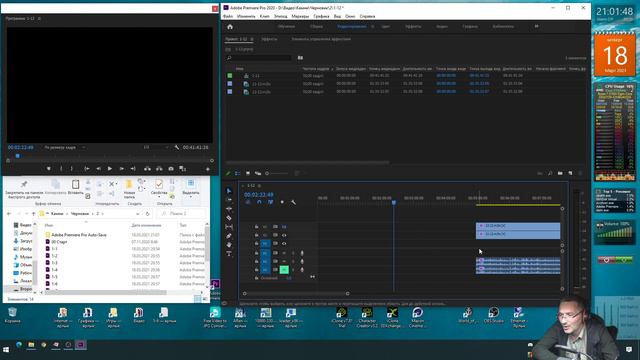Image resolution: width=640 pixels, height=360 pixels.
Task: Open Program monitor wrench settings
Action: click(176, 147)
